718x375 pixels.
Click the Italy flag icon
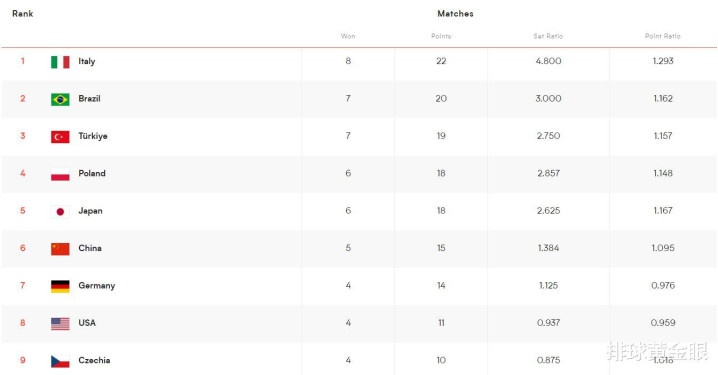point(60,62)
